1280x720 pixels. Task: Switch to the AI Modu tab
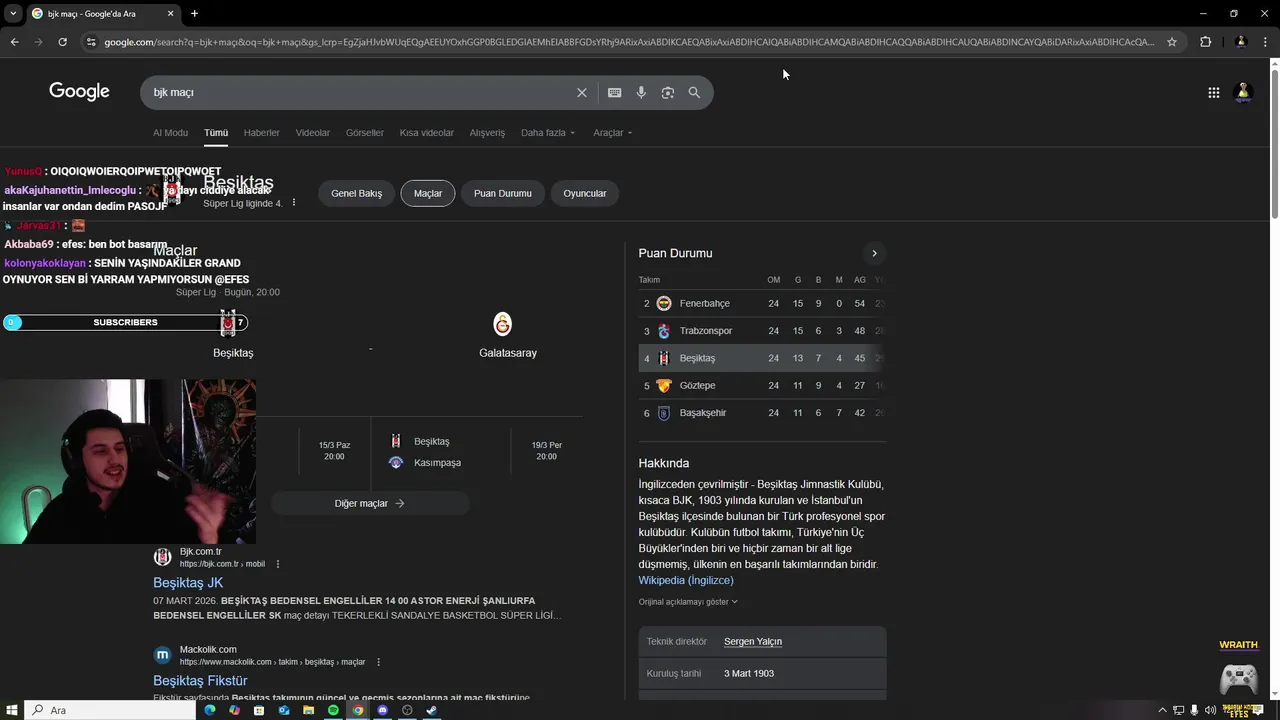tap(170, 132)
